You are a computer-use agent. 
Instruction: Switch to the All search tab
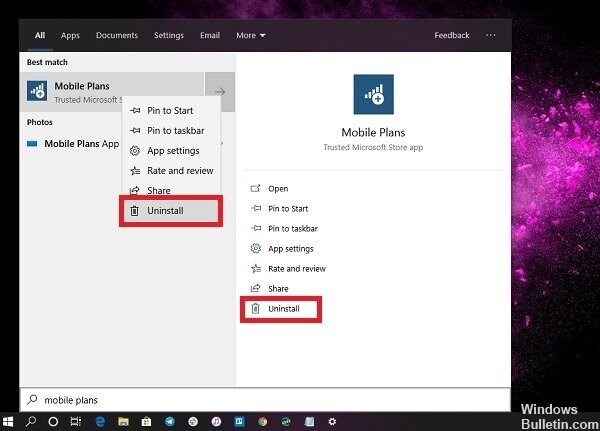[x=40, y=36]
